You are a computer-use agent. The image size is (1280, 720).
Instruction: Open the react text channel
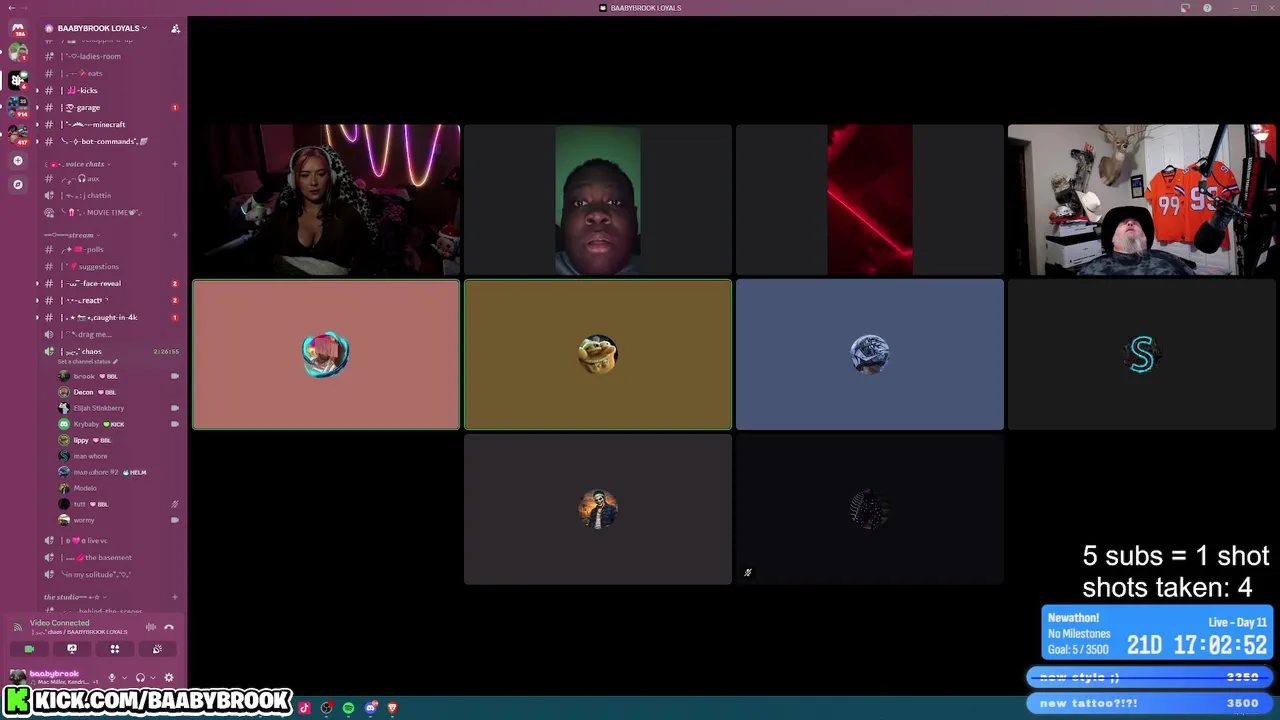click(110, 300)
